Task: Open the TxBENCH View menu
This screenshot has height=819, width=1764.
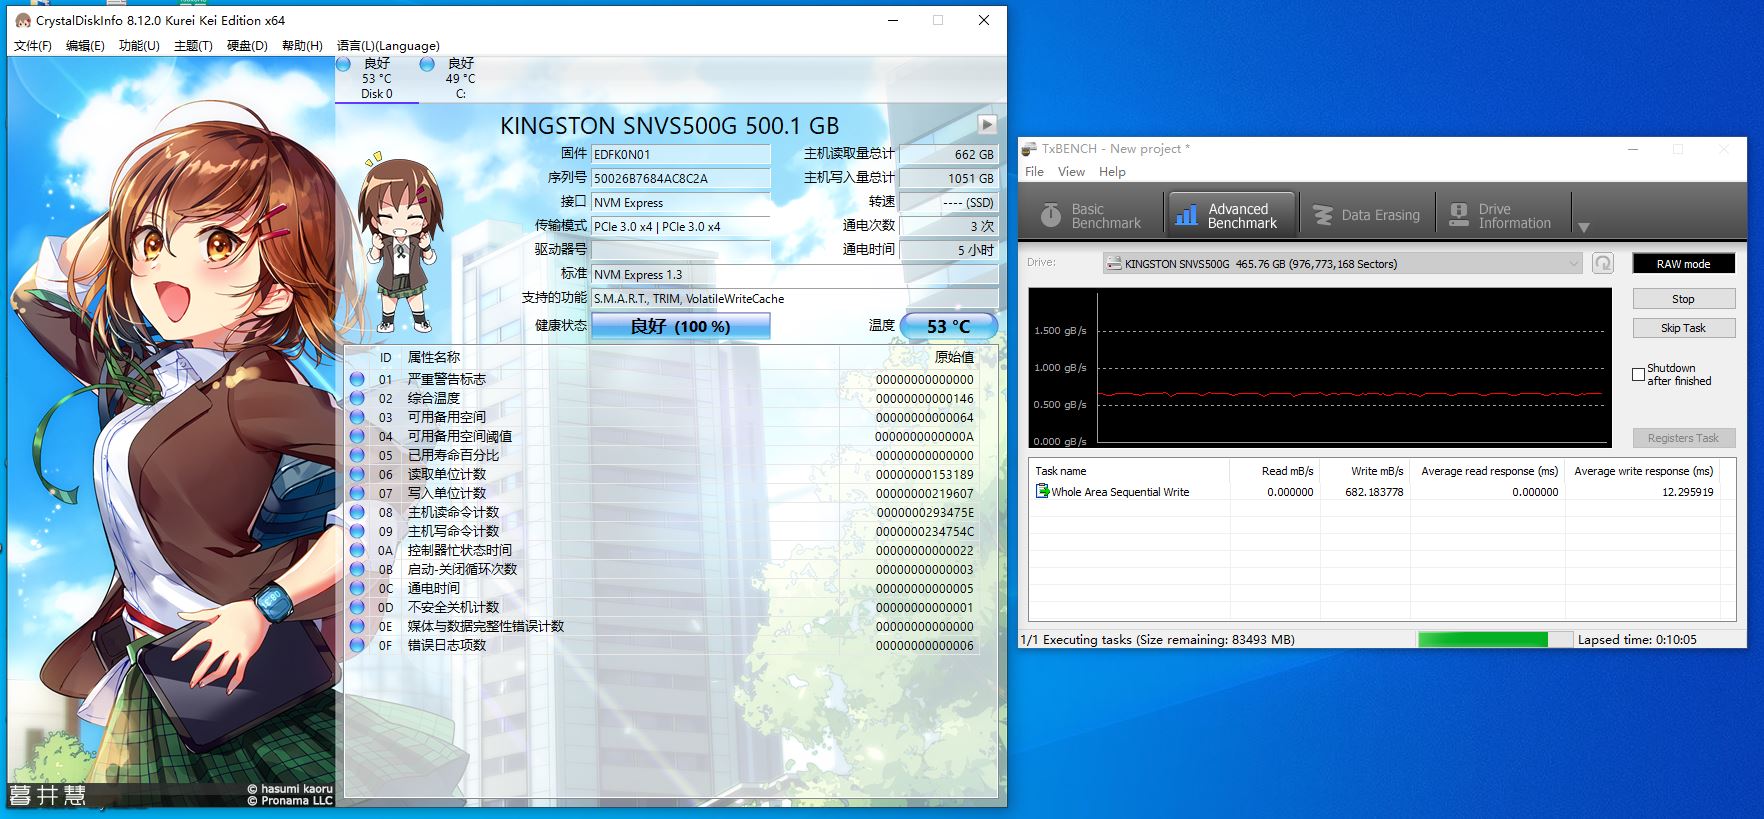Action: pos(1071,172)
